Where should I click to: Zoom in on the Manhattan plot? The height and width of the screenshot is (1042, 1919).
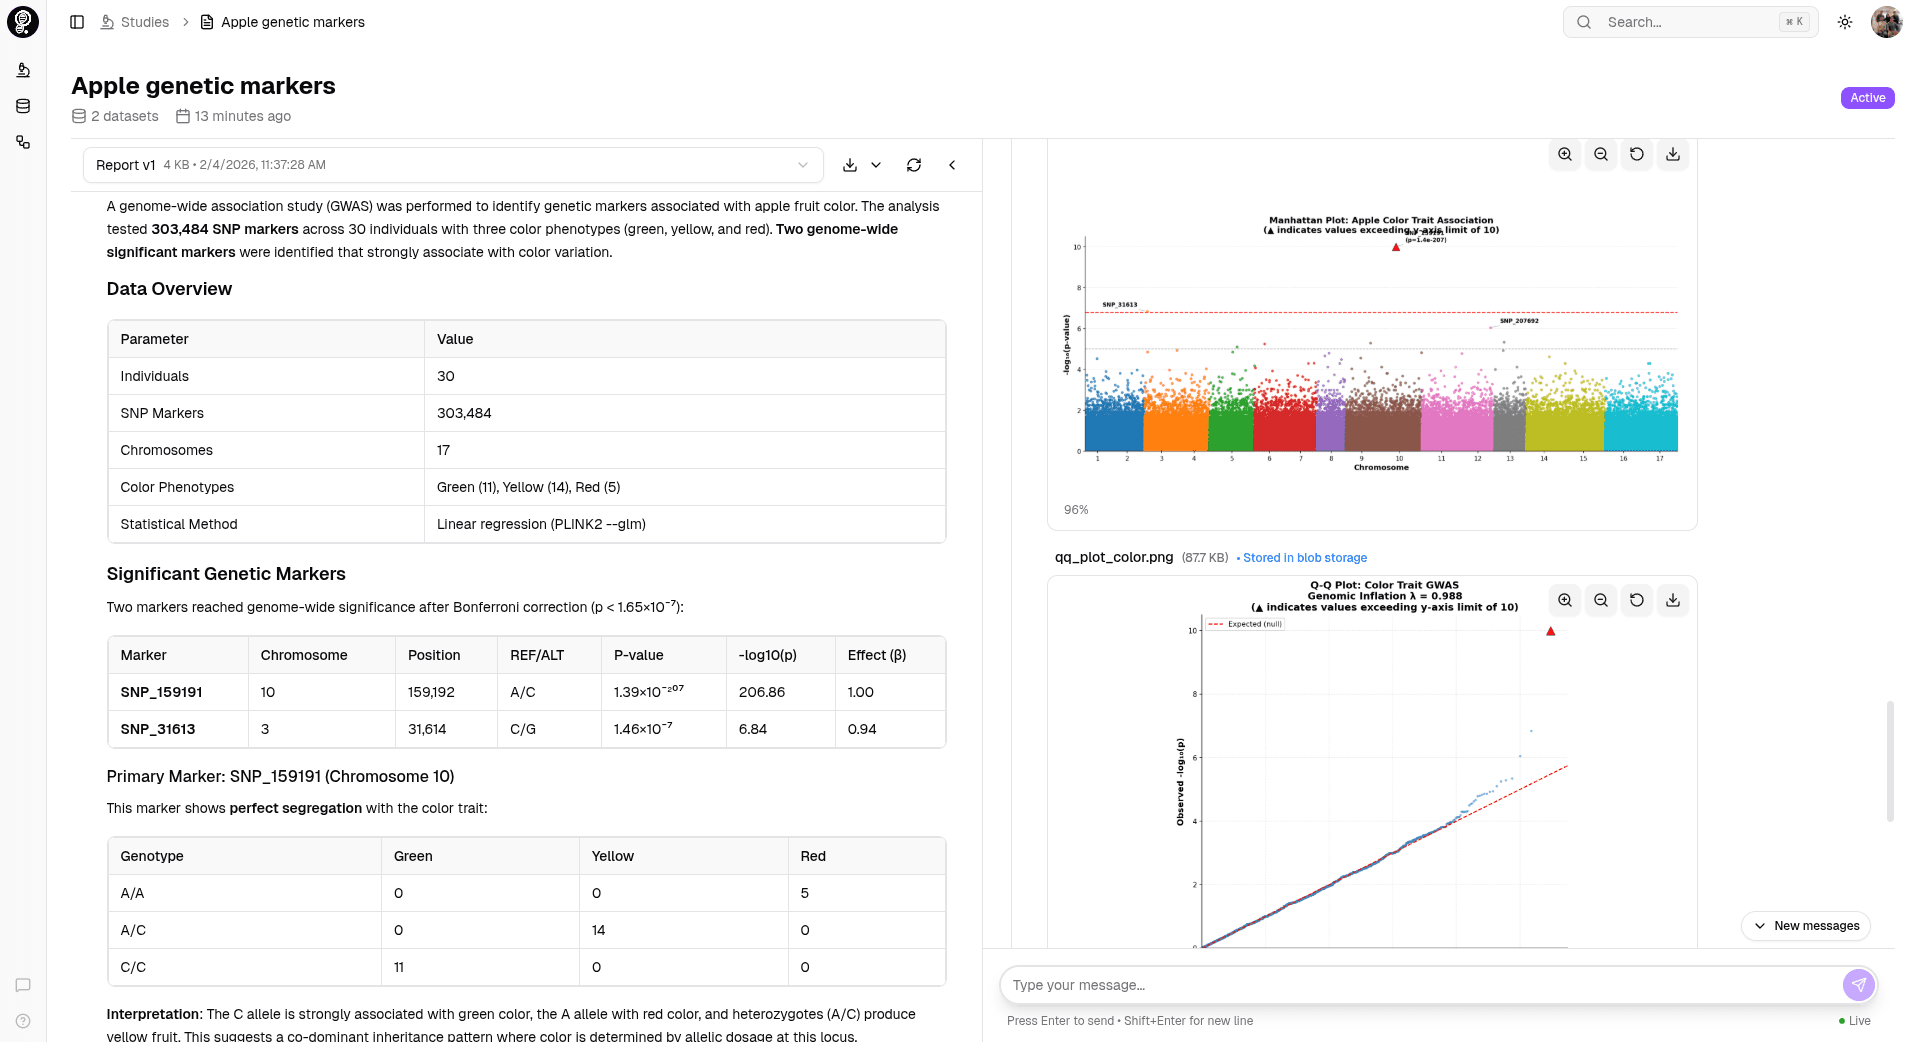click(x=1565, y=154)
